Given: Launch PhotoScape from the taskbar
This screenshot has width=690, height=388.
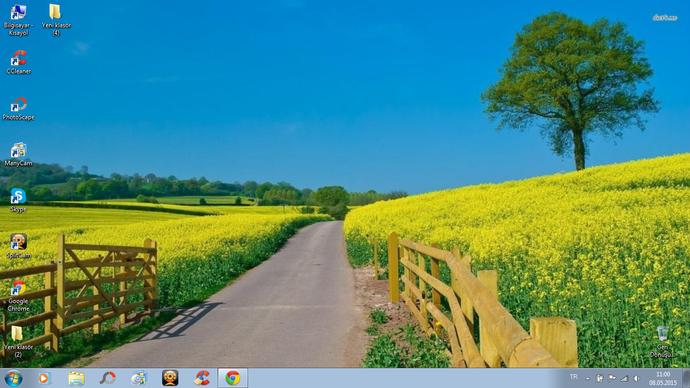Looking at the screenshot, I should (x=108, y=378).
